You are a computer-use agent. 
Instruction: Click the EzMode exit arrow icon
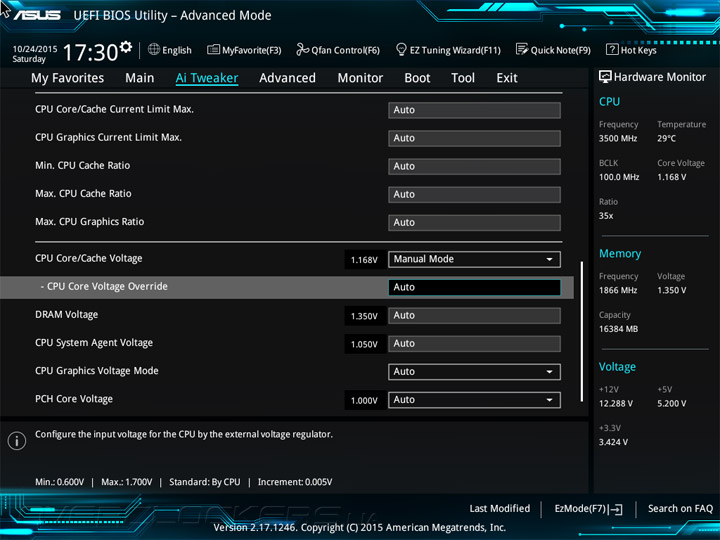click(615, 509)
